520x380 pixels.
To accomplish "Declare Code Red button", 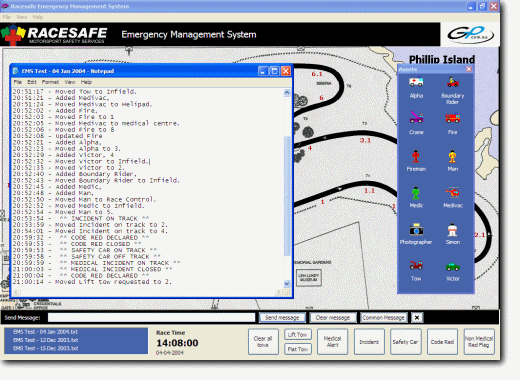I will click(x=442, y=342).
